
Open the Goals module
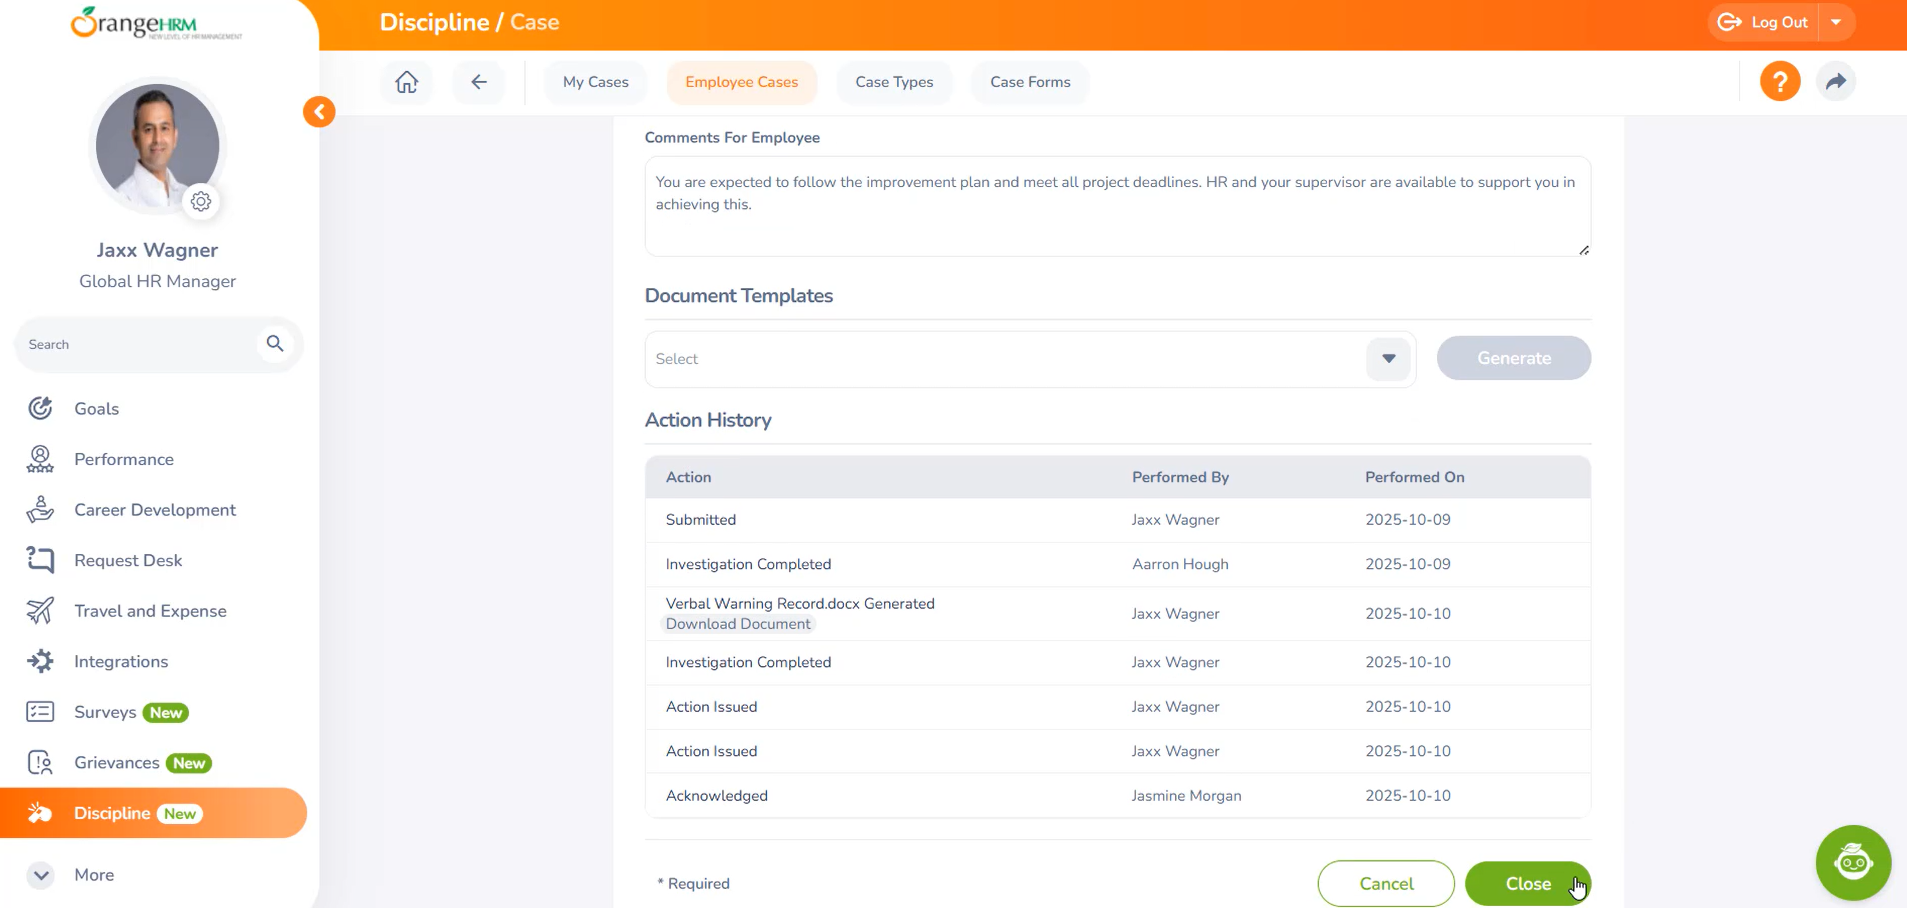click(96, 409)
